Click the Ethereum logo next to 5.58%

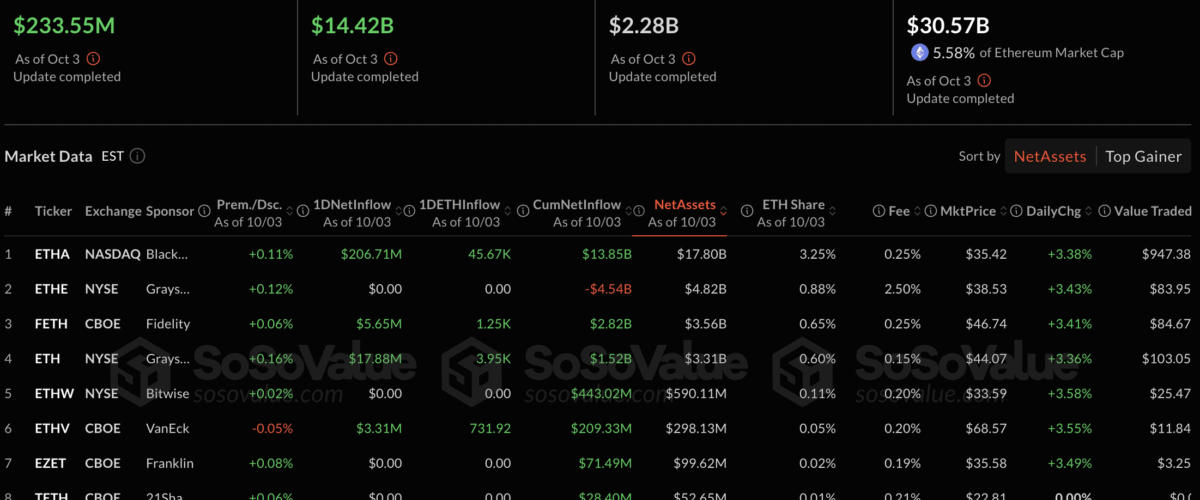point(919,52)
